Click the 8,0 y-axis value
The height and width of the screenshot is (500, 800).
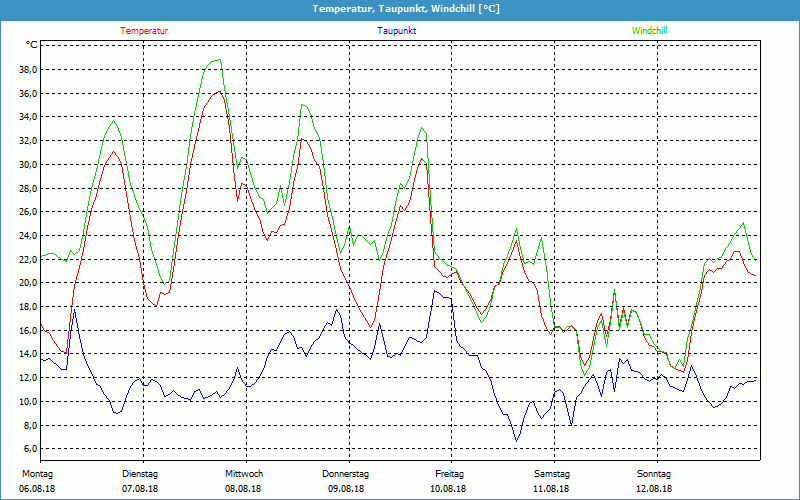tap(30, 425)
